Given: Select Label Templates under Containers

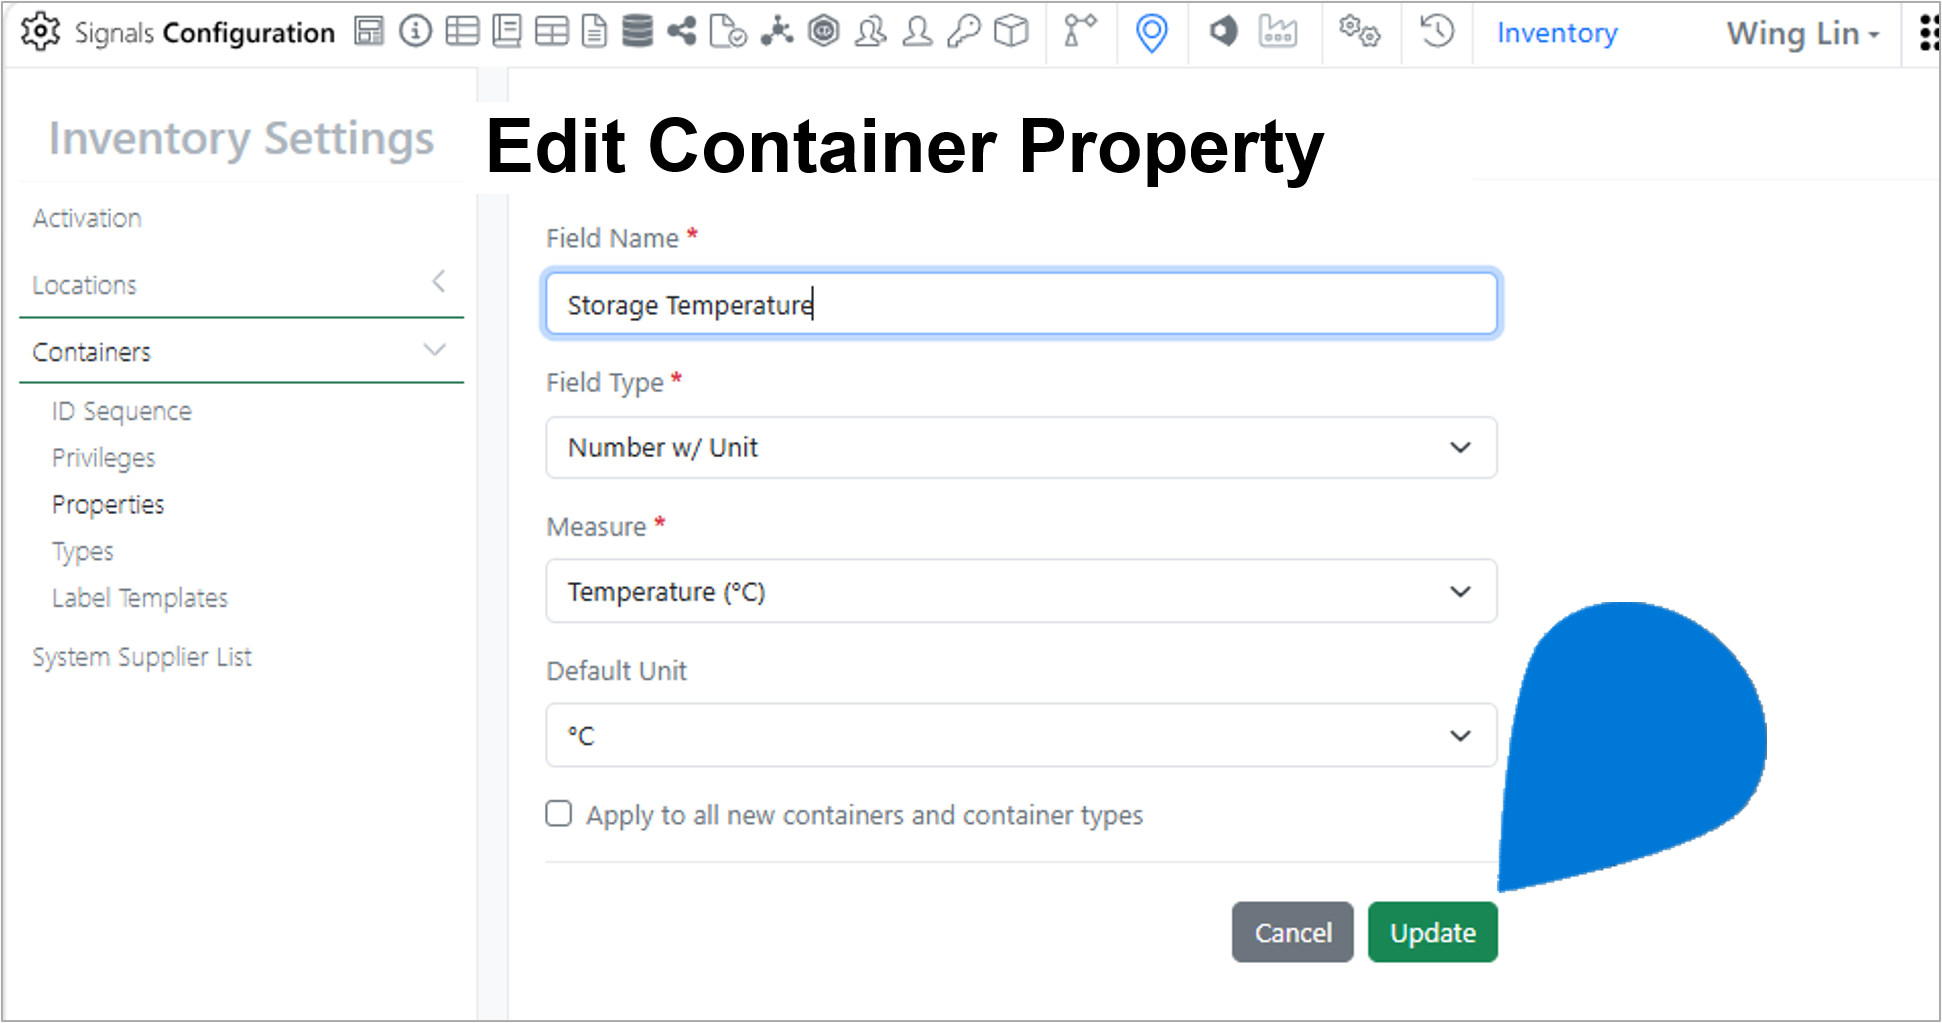Looking at the screenshot, I should pos(140,598).
